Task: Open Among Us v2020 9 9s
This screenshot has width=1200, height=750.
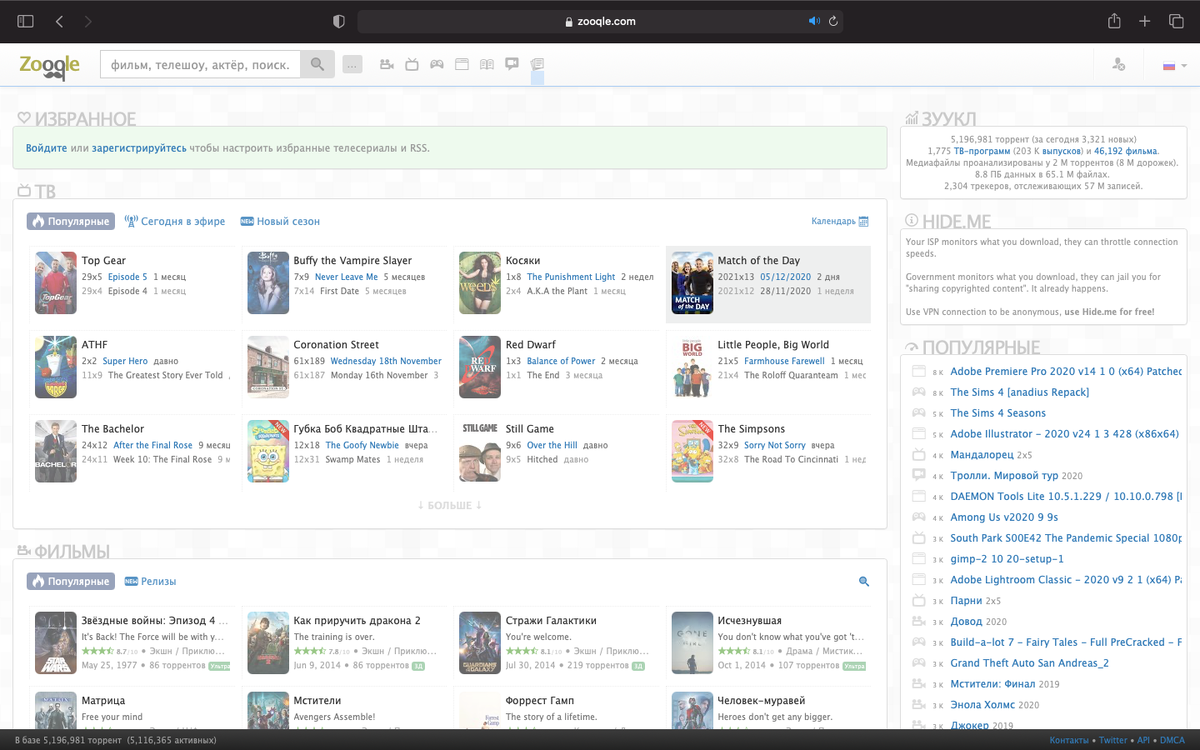Action: tap(1004, 517)
